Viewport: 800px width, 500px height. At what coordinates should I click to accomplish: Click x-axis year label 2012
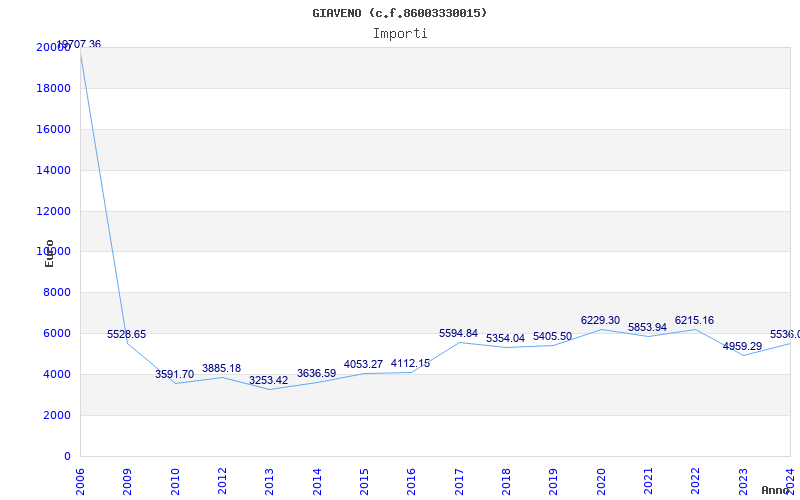pos(222,482)
